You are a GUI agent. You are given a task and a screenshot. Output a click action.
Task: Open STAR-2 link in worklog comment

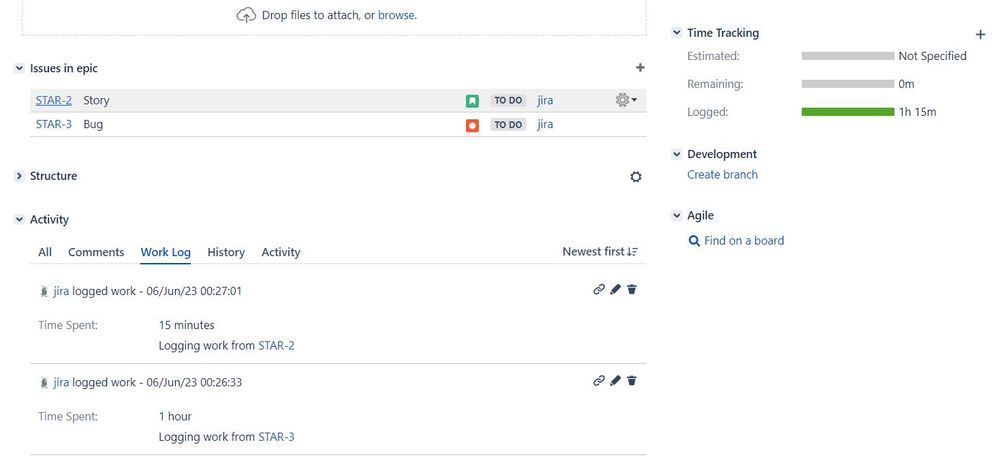(x=276, y=346)
